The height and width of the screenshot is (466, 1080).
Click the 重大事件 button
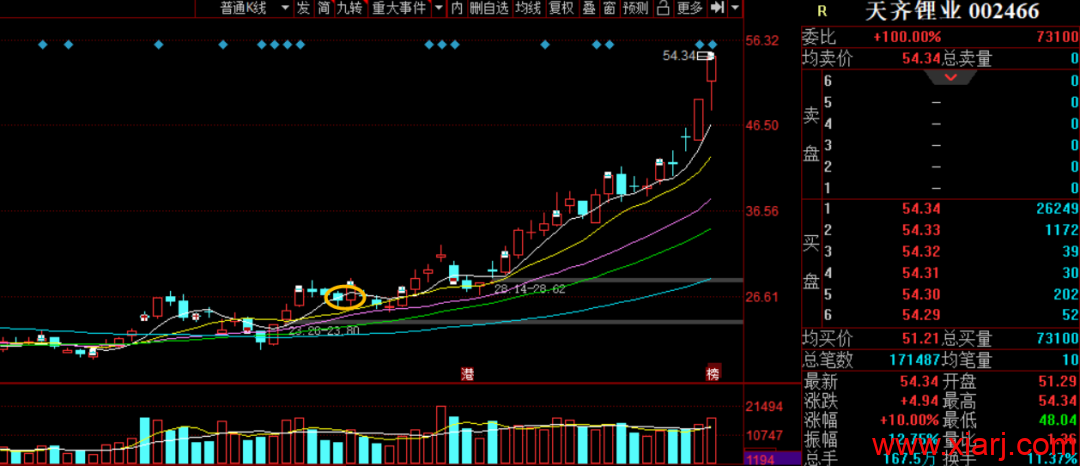[x=399, y=8]
